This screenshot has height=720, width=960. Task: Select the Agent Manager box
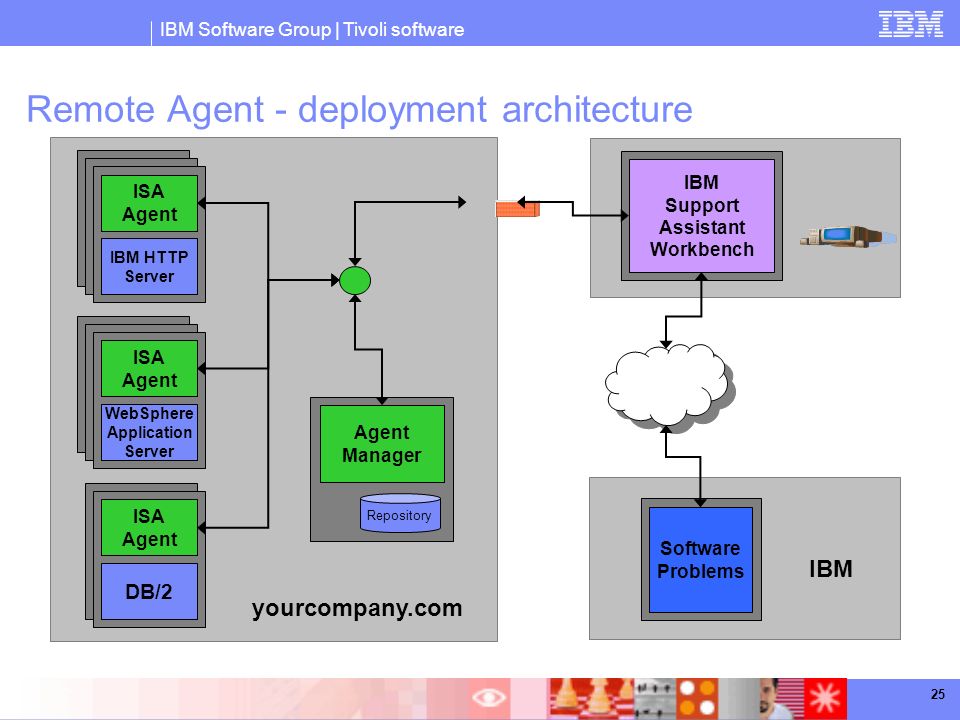pyautogui.click(x=382, y=444)
